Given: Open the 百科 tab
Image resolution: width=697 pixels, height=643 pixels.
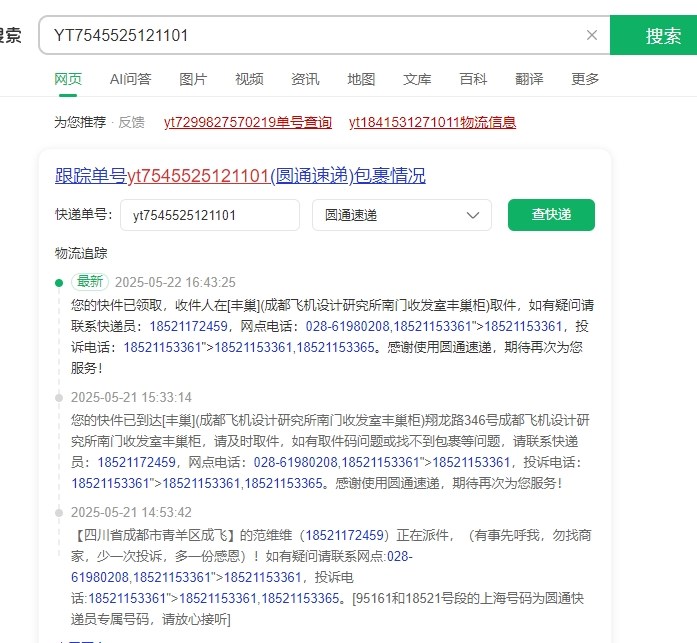Looking at the screenshot, I should click(473, 79).
